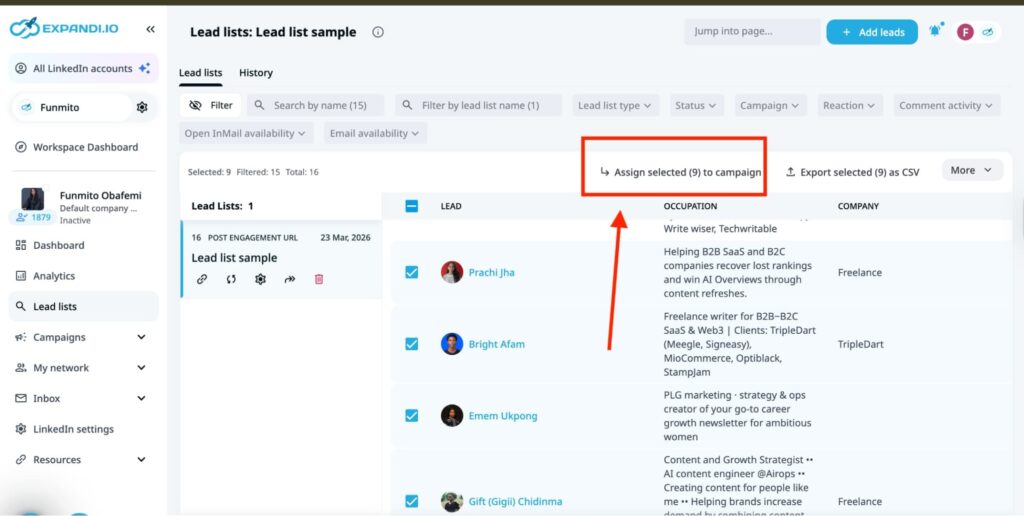Viewport: 1024px width, 516px height.
Task: Open the Lead list type dropdown
Action: pos(616,105)
